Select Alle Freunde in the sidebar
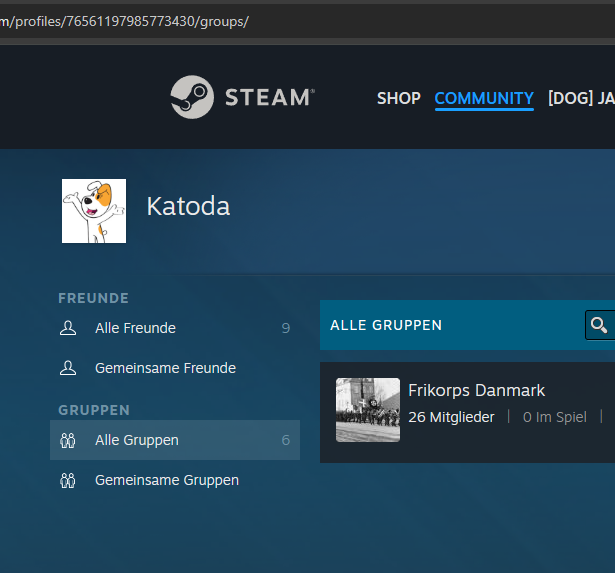The image size is (615, 573). [x=135, y=328]
